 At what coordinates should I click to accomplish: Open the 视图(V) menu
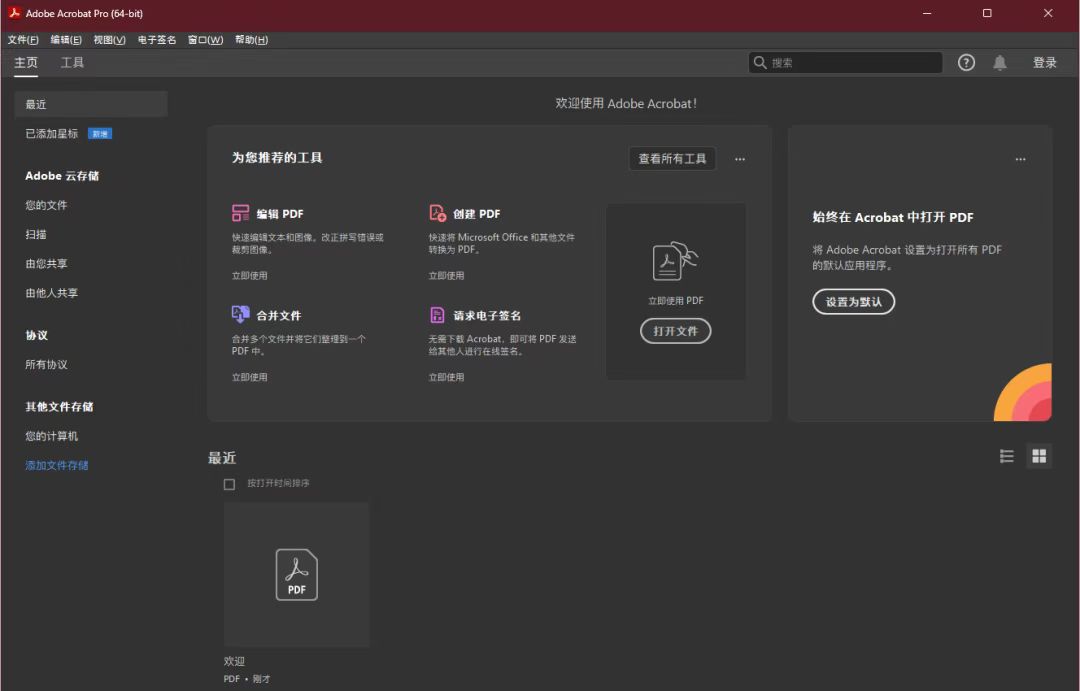point(110,40)
